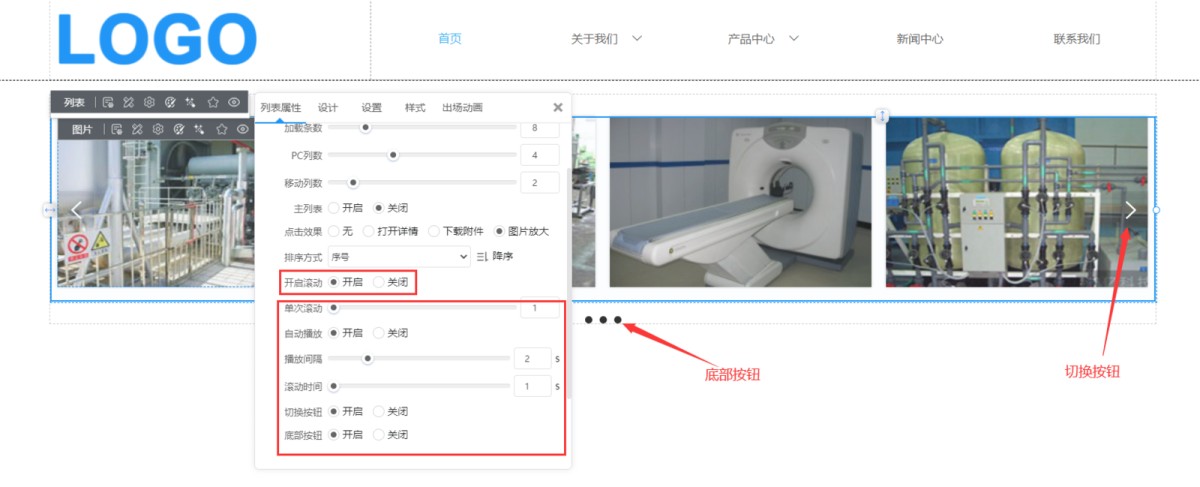Image resolution: width=1200 pixels, height=487 pixels.
Task: Open the 出场动画 tab
Action: point(462,108)
